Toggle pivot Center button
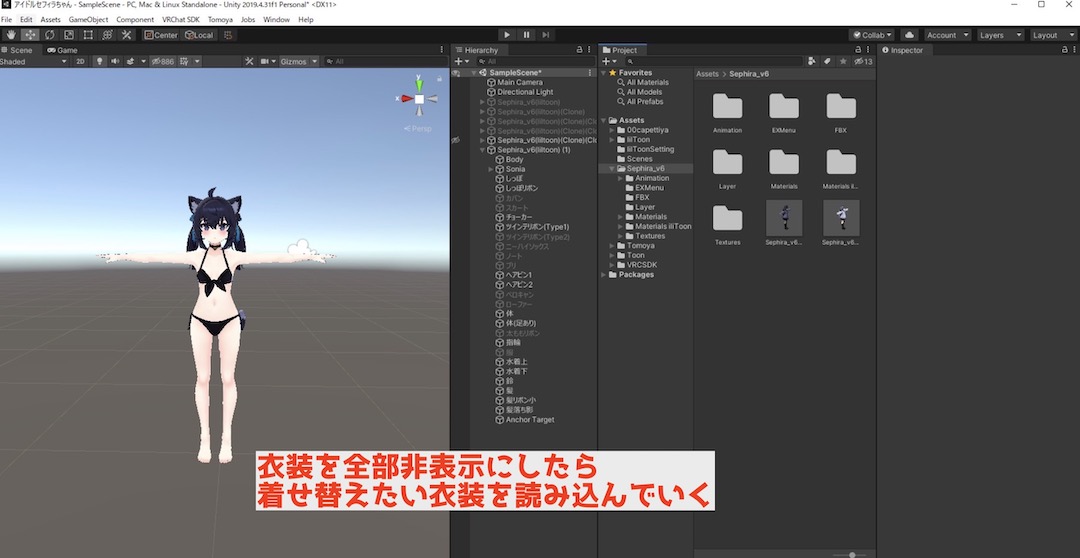Image resolution: width=1080 pixels, height=558 pixels. click(161, 34)
